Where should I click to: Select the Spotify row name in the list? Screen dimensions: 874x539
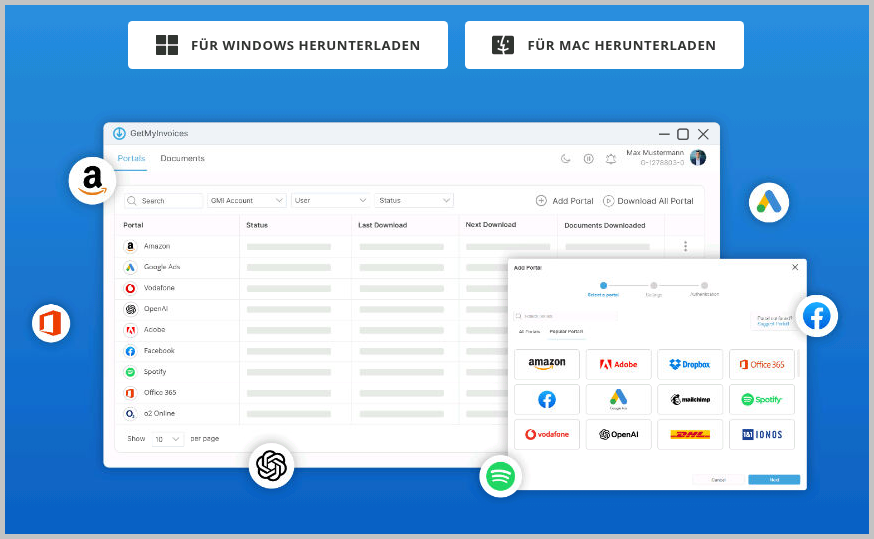pos(155,372)
